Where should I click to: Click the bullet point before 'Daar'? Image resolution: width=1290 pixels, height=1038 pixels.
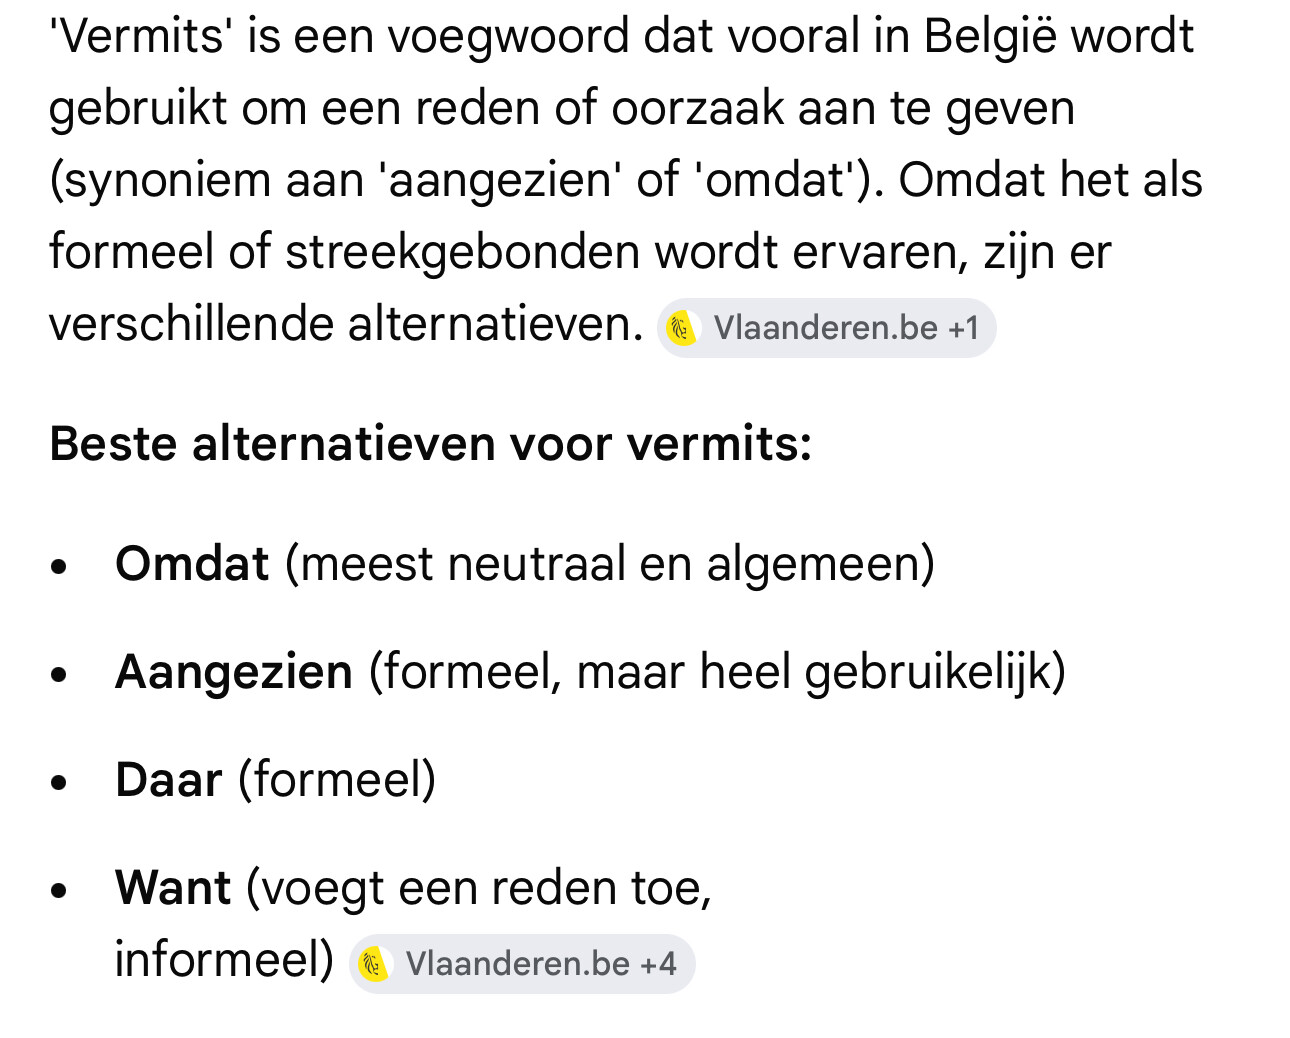[x=59, y=782]
